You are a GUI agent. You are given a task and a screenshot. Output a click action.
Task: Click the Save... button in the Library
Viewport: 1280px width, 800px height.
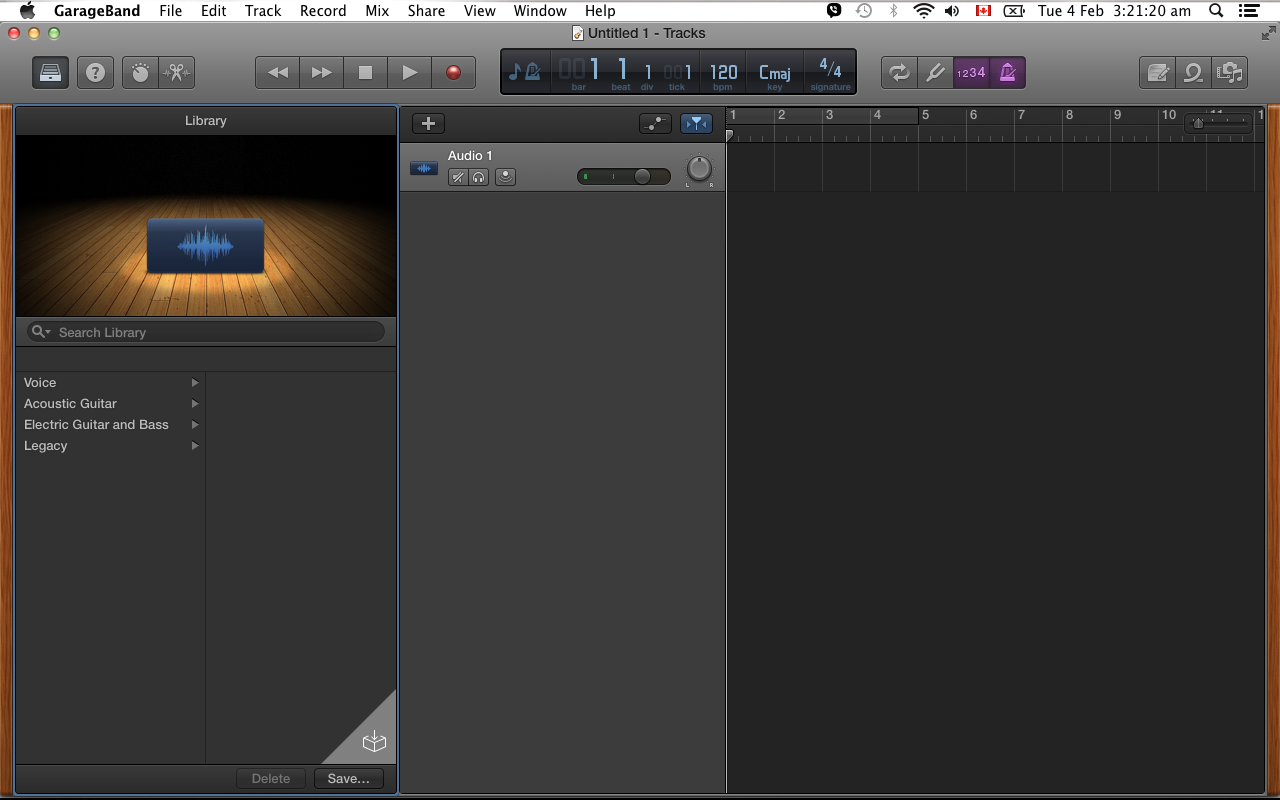(x=349, y=778)
